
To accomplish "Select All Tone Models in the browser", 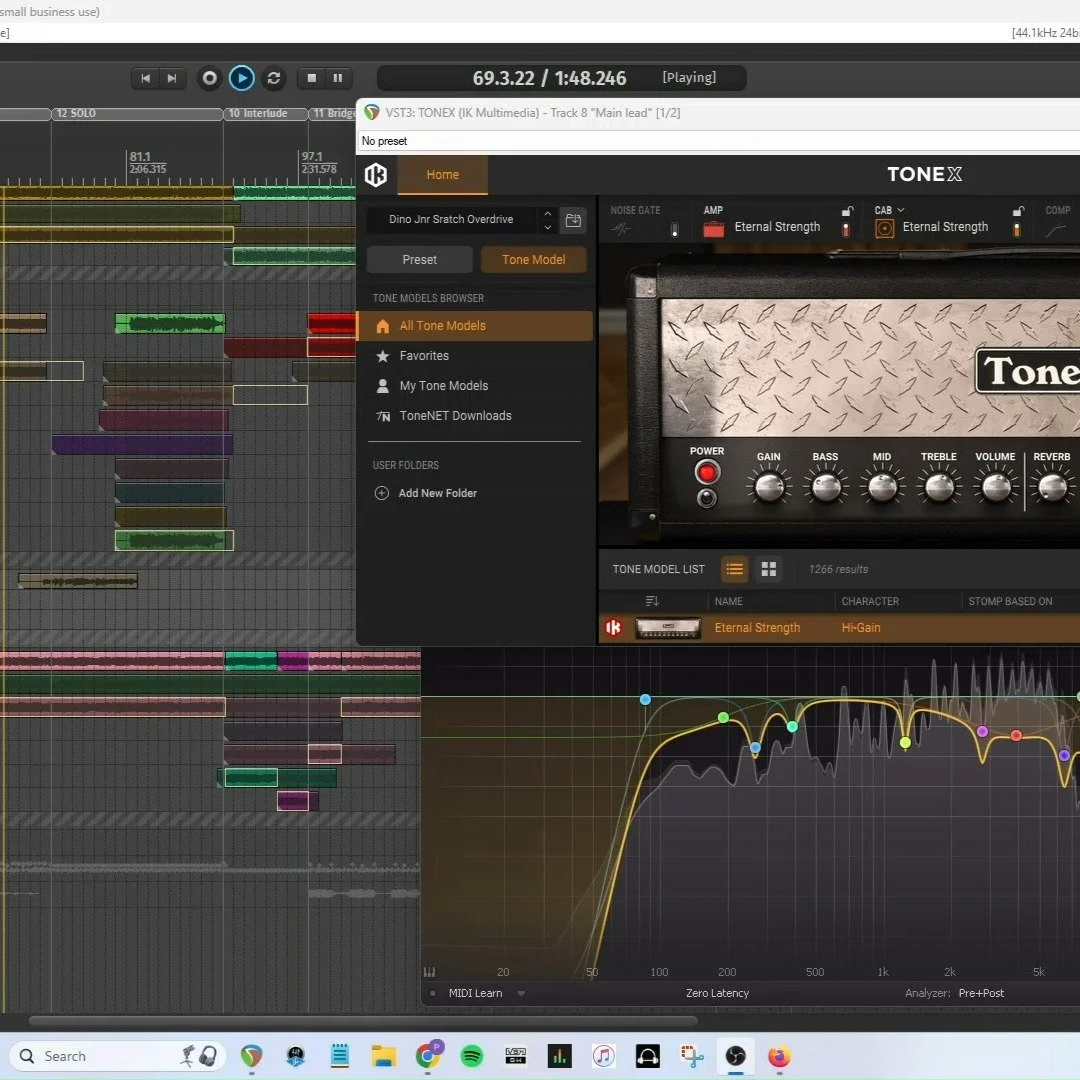I will click(x=475, y=326).
